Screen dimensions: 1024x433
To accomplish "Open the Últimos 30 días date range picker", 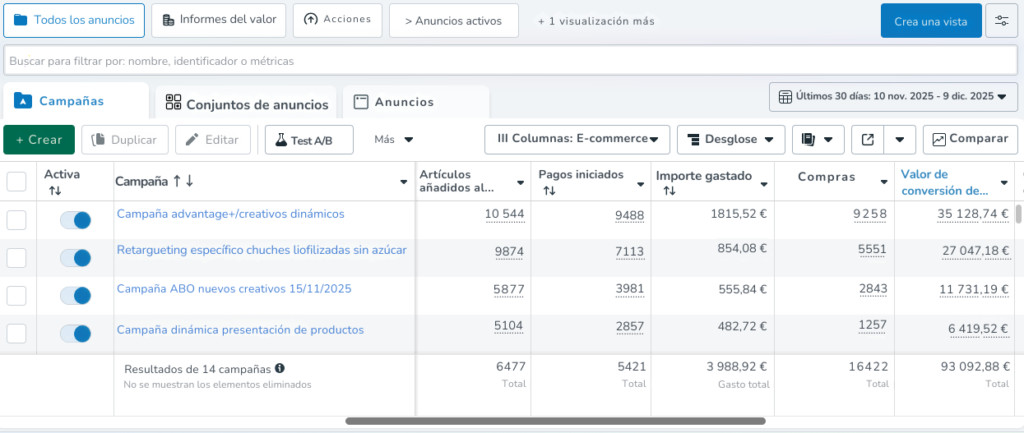I will 892,97.
